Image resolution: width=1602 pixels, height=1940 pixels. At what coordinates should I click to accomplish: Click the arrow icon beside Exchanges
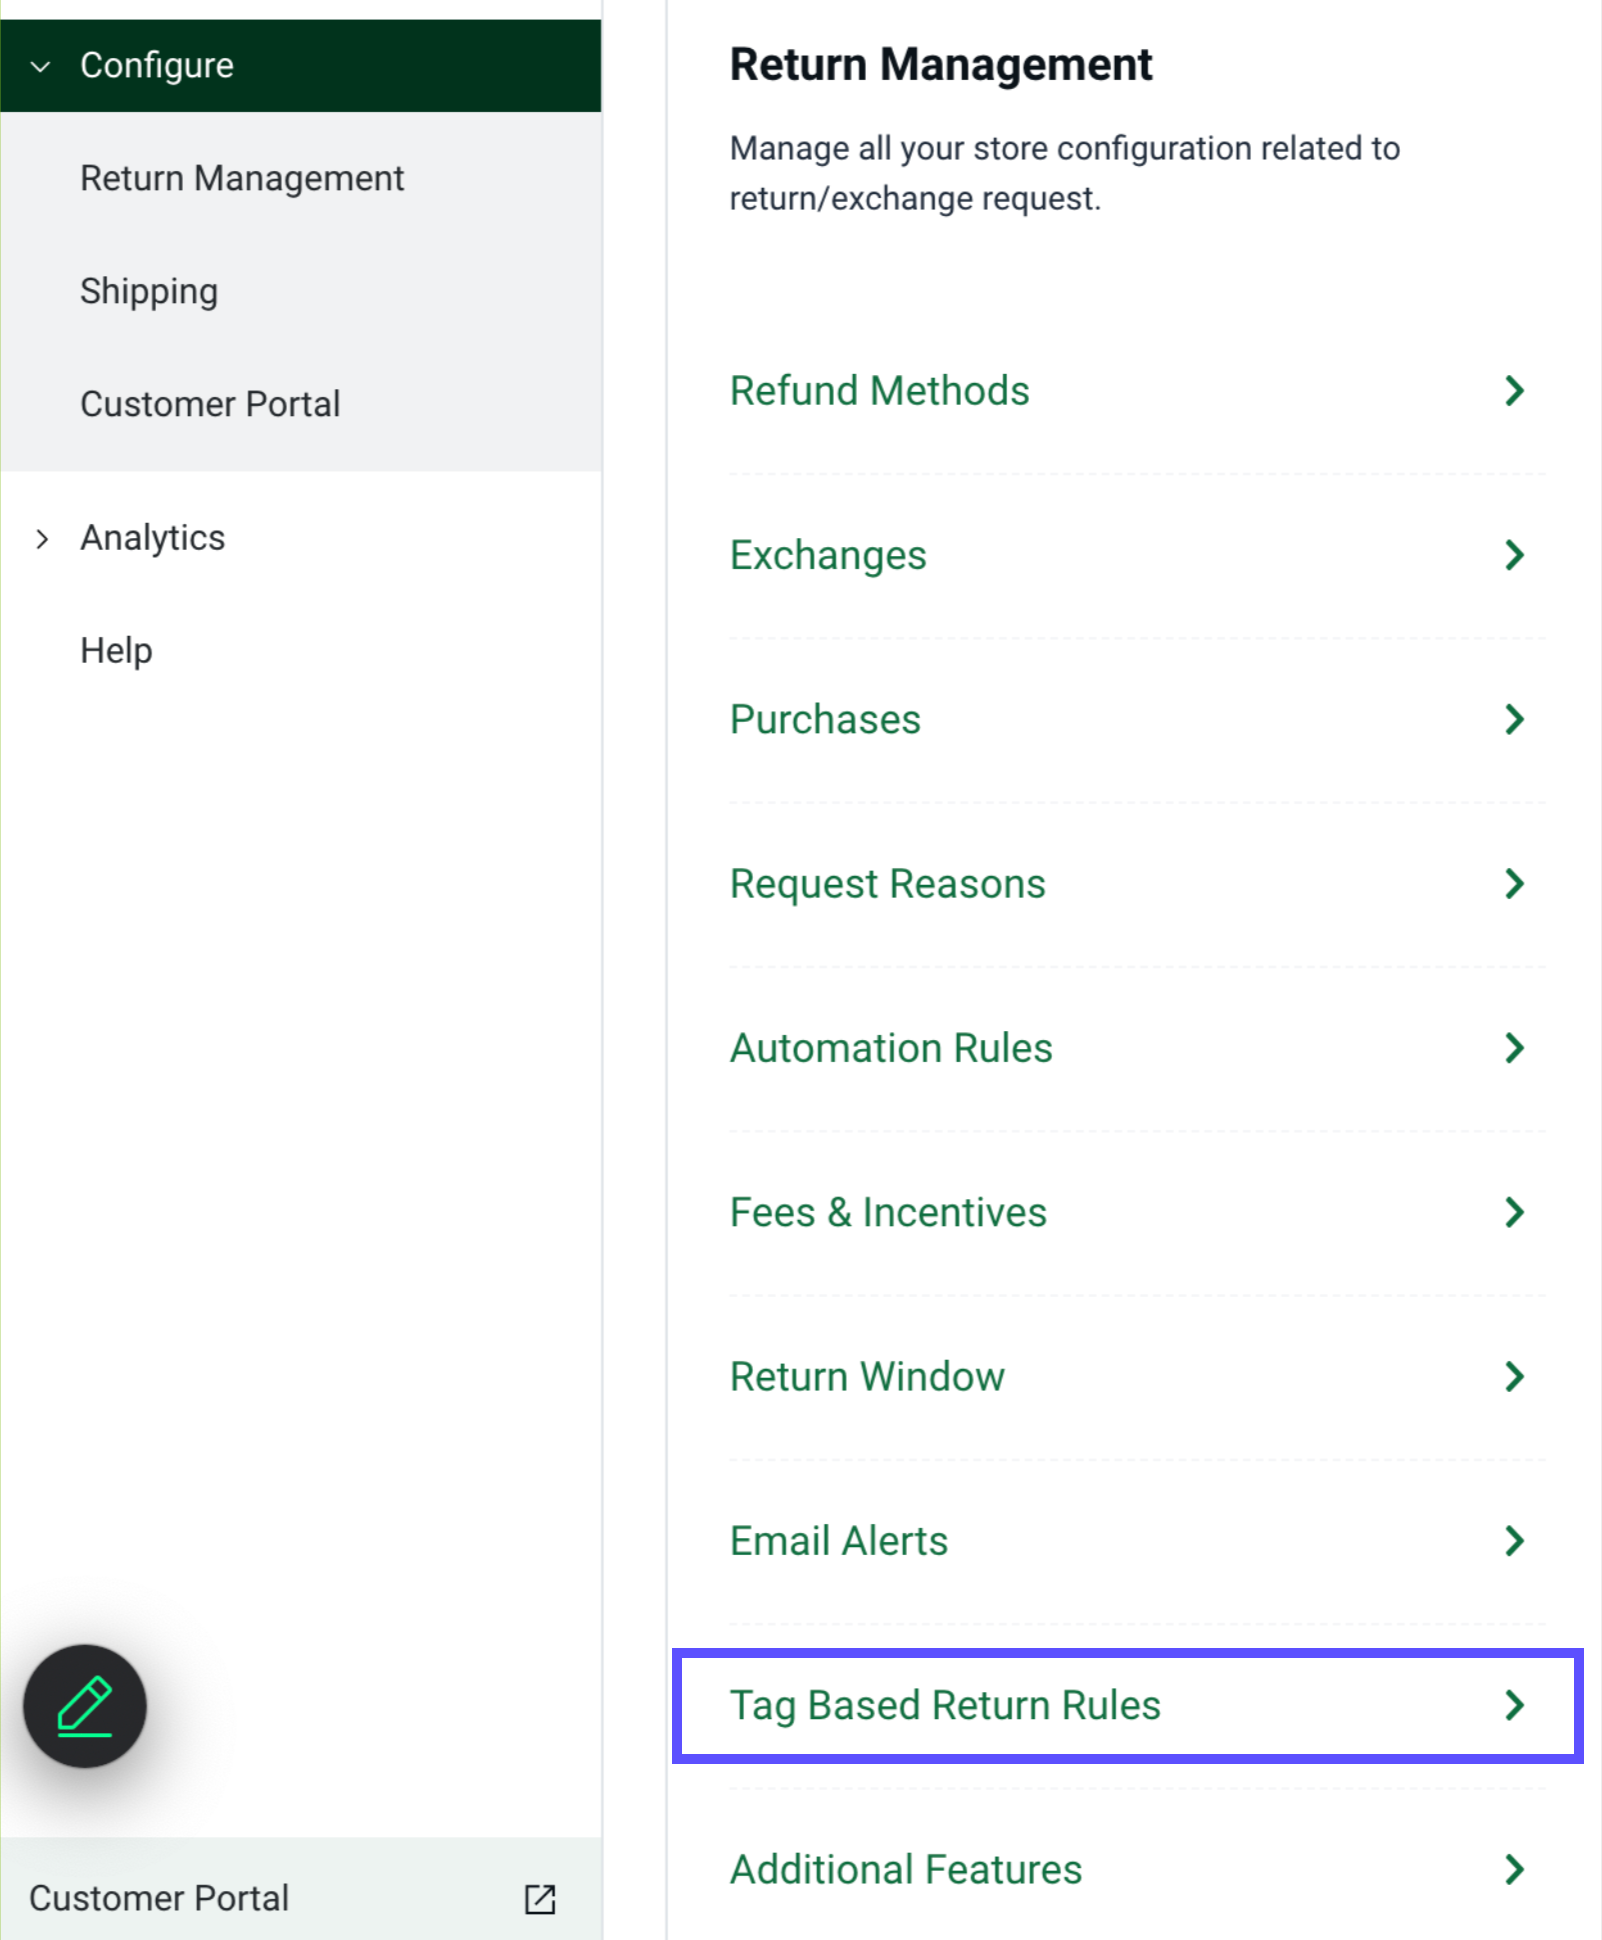1513,555
